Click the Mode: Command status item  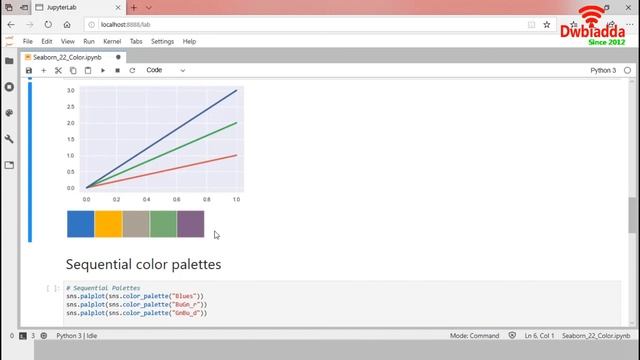(x=474, y=336)
